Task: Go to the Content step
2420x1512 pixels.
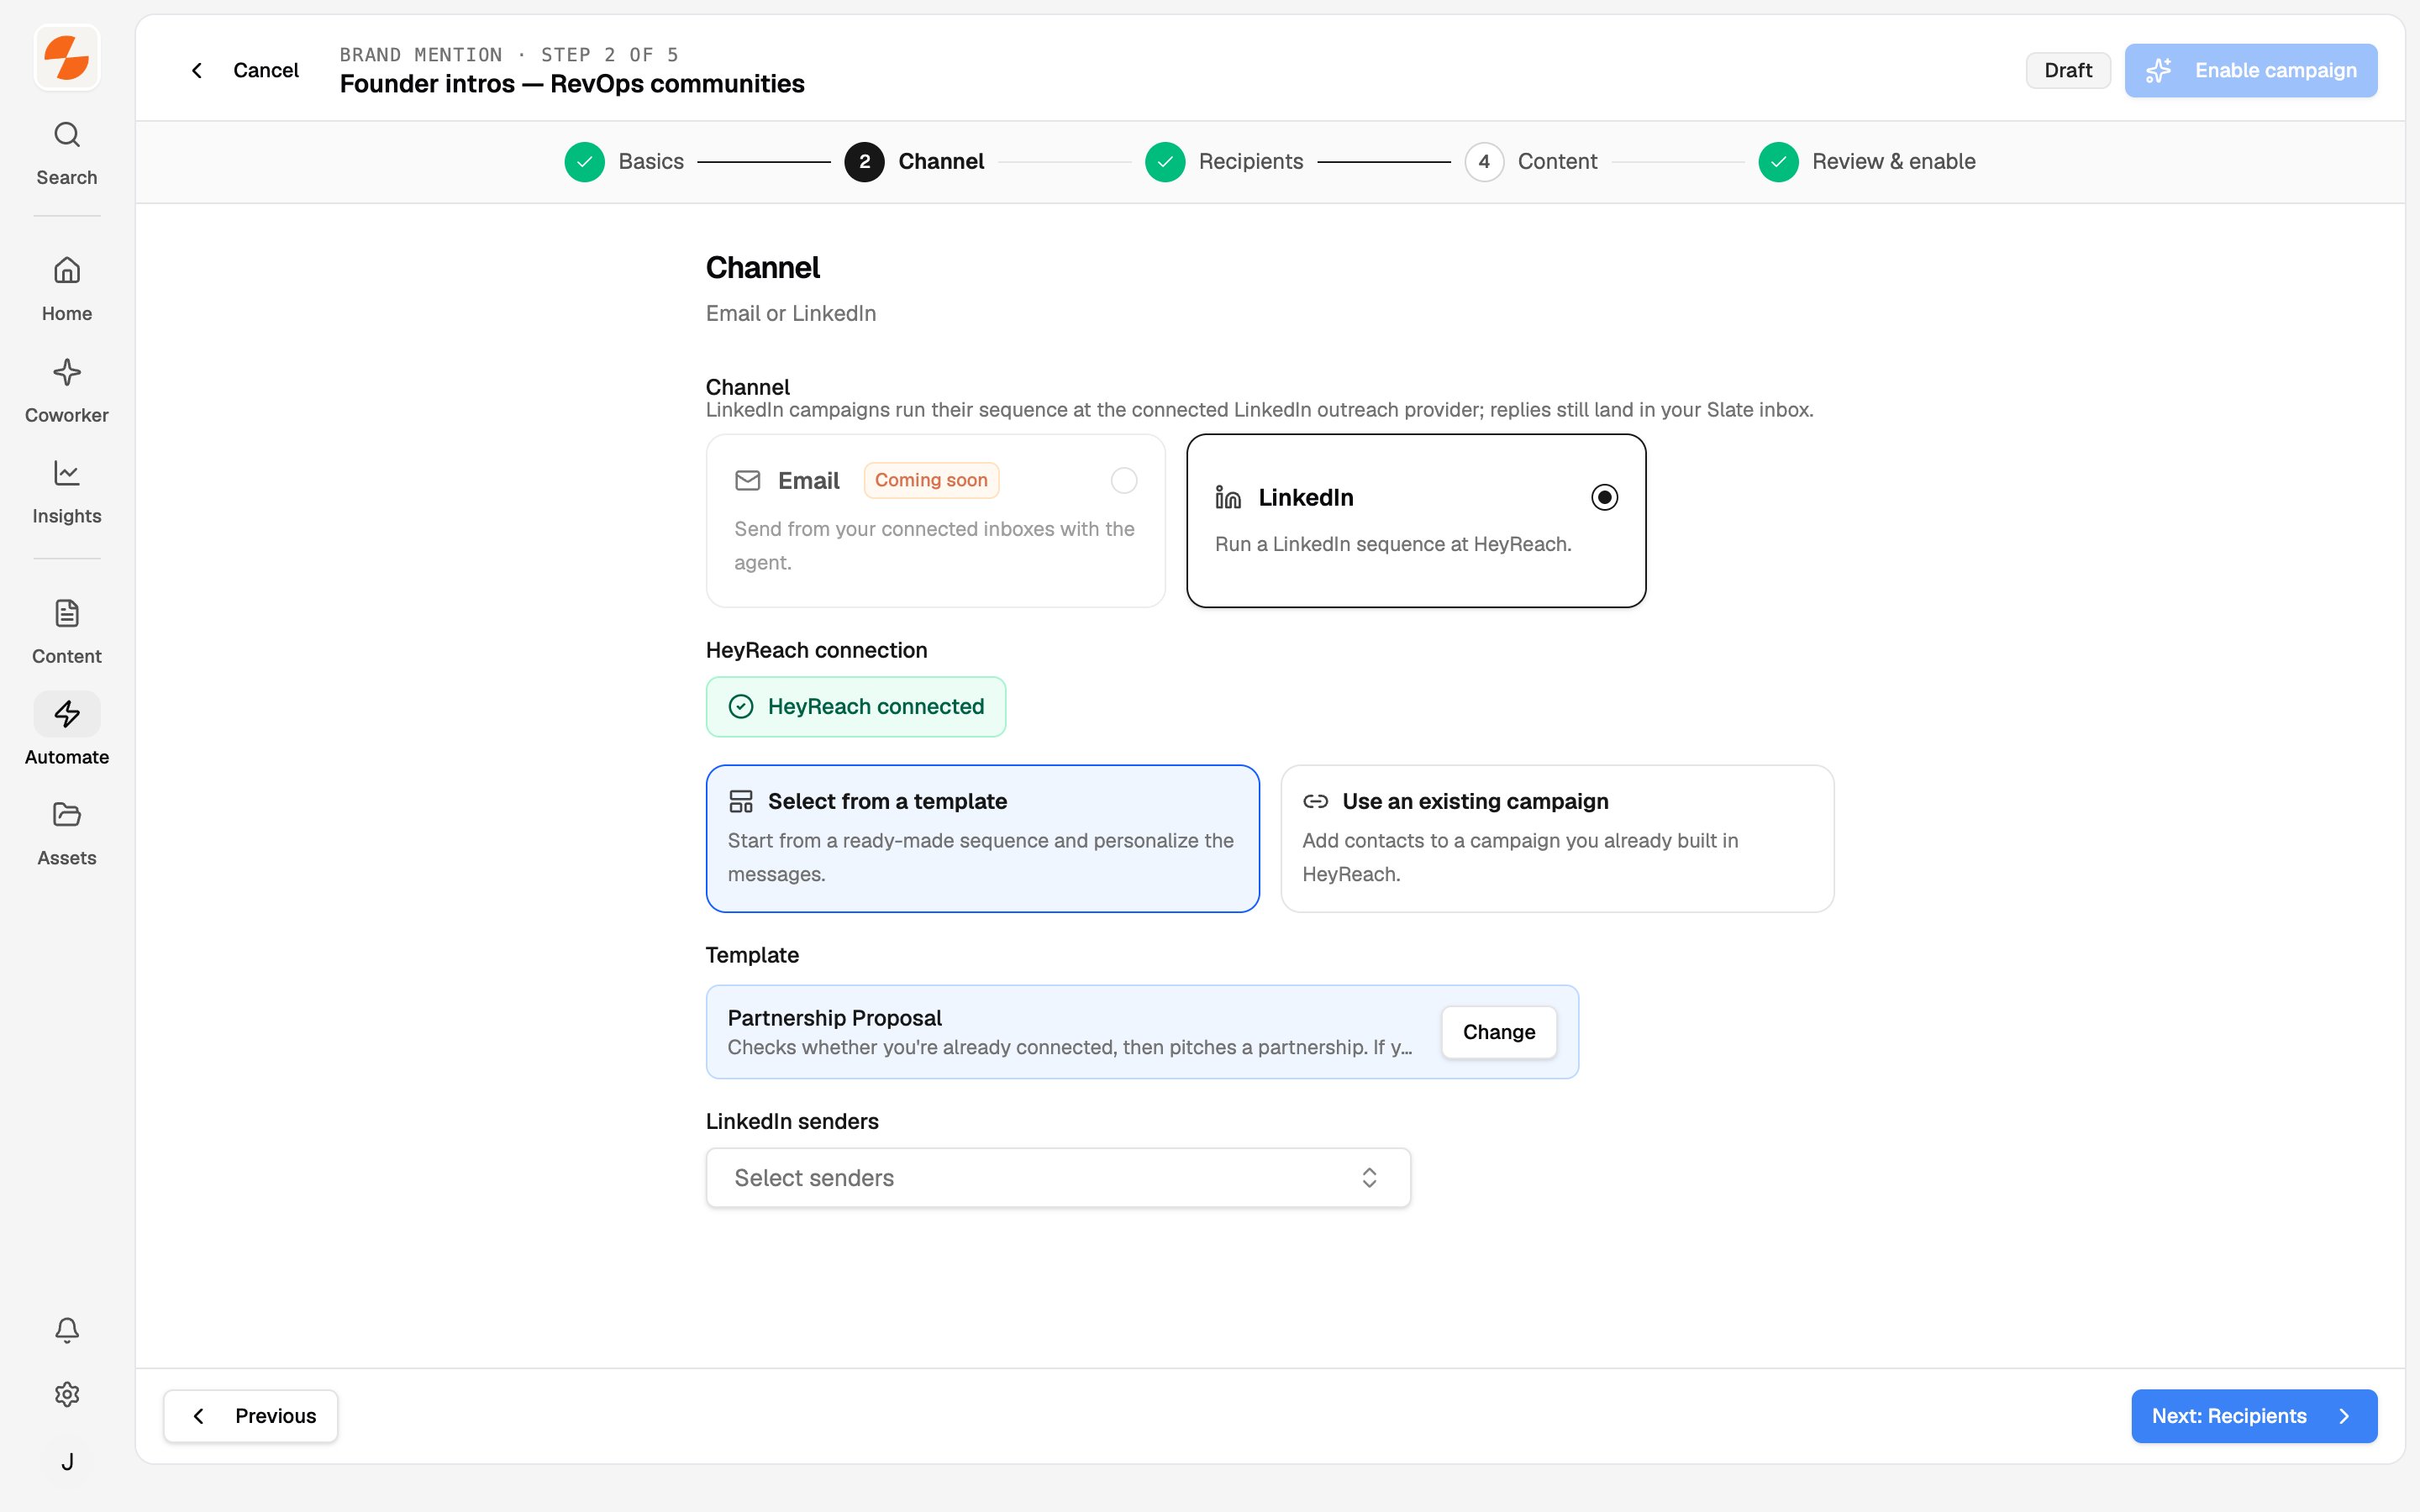Action: click(x=1531, y=162)
